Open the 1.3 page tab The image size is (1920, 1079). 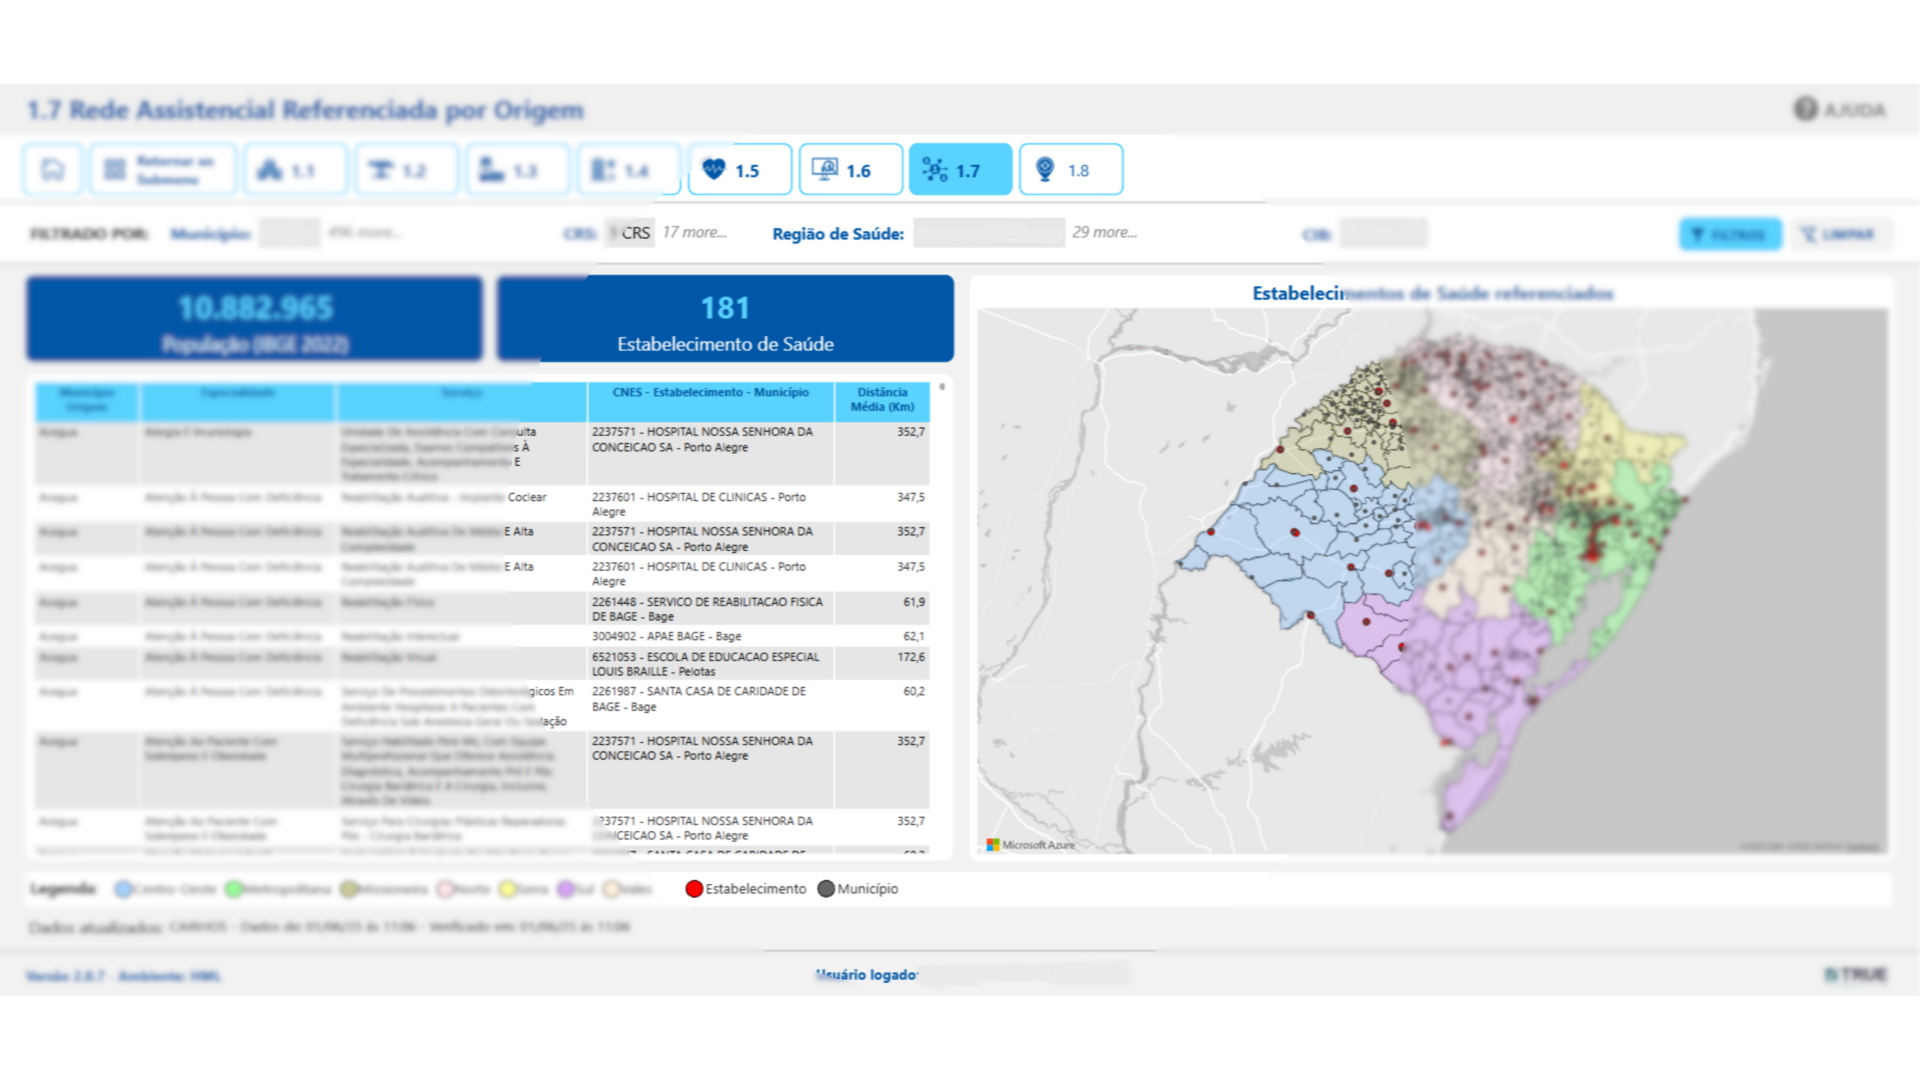[x=517, y=170]
